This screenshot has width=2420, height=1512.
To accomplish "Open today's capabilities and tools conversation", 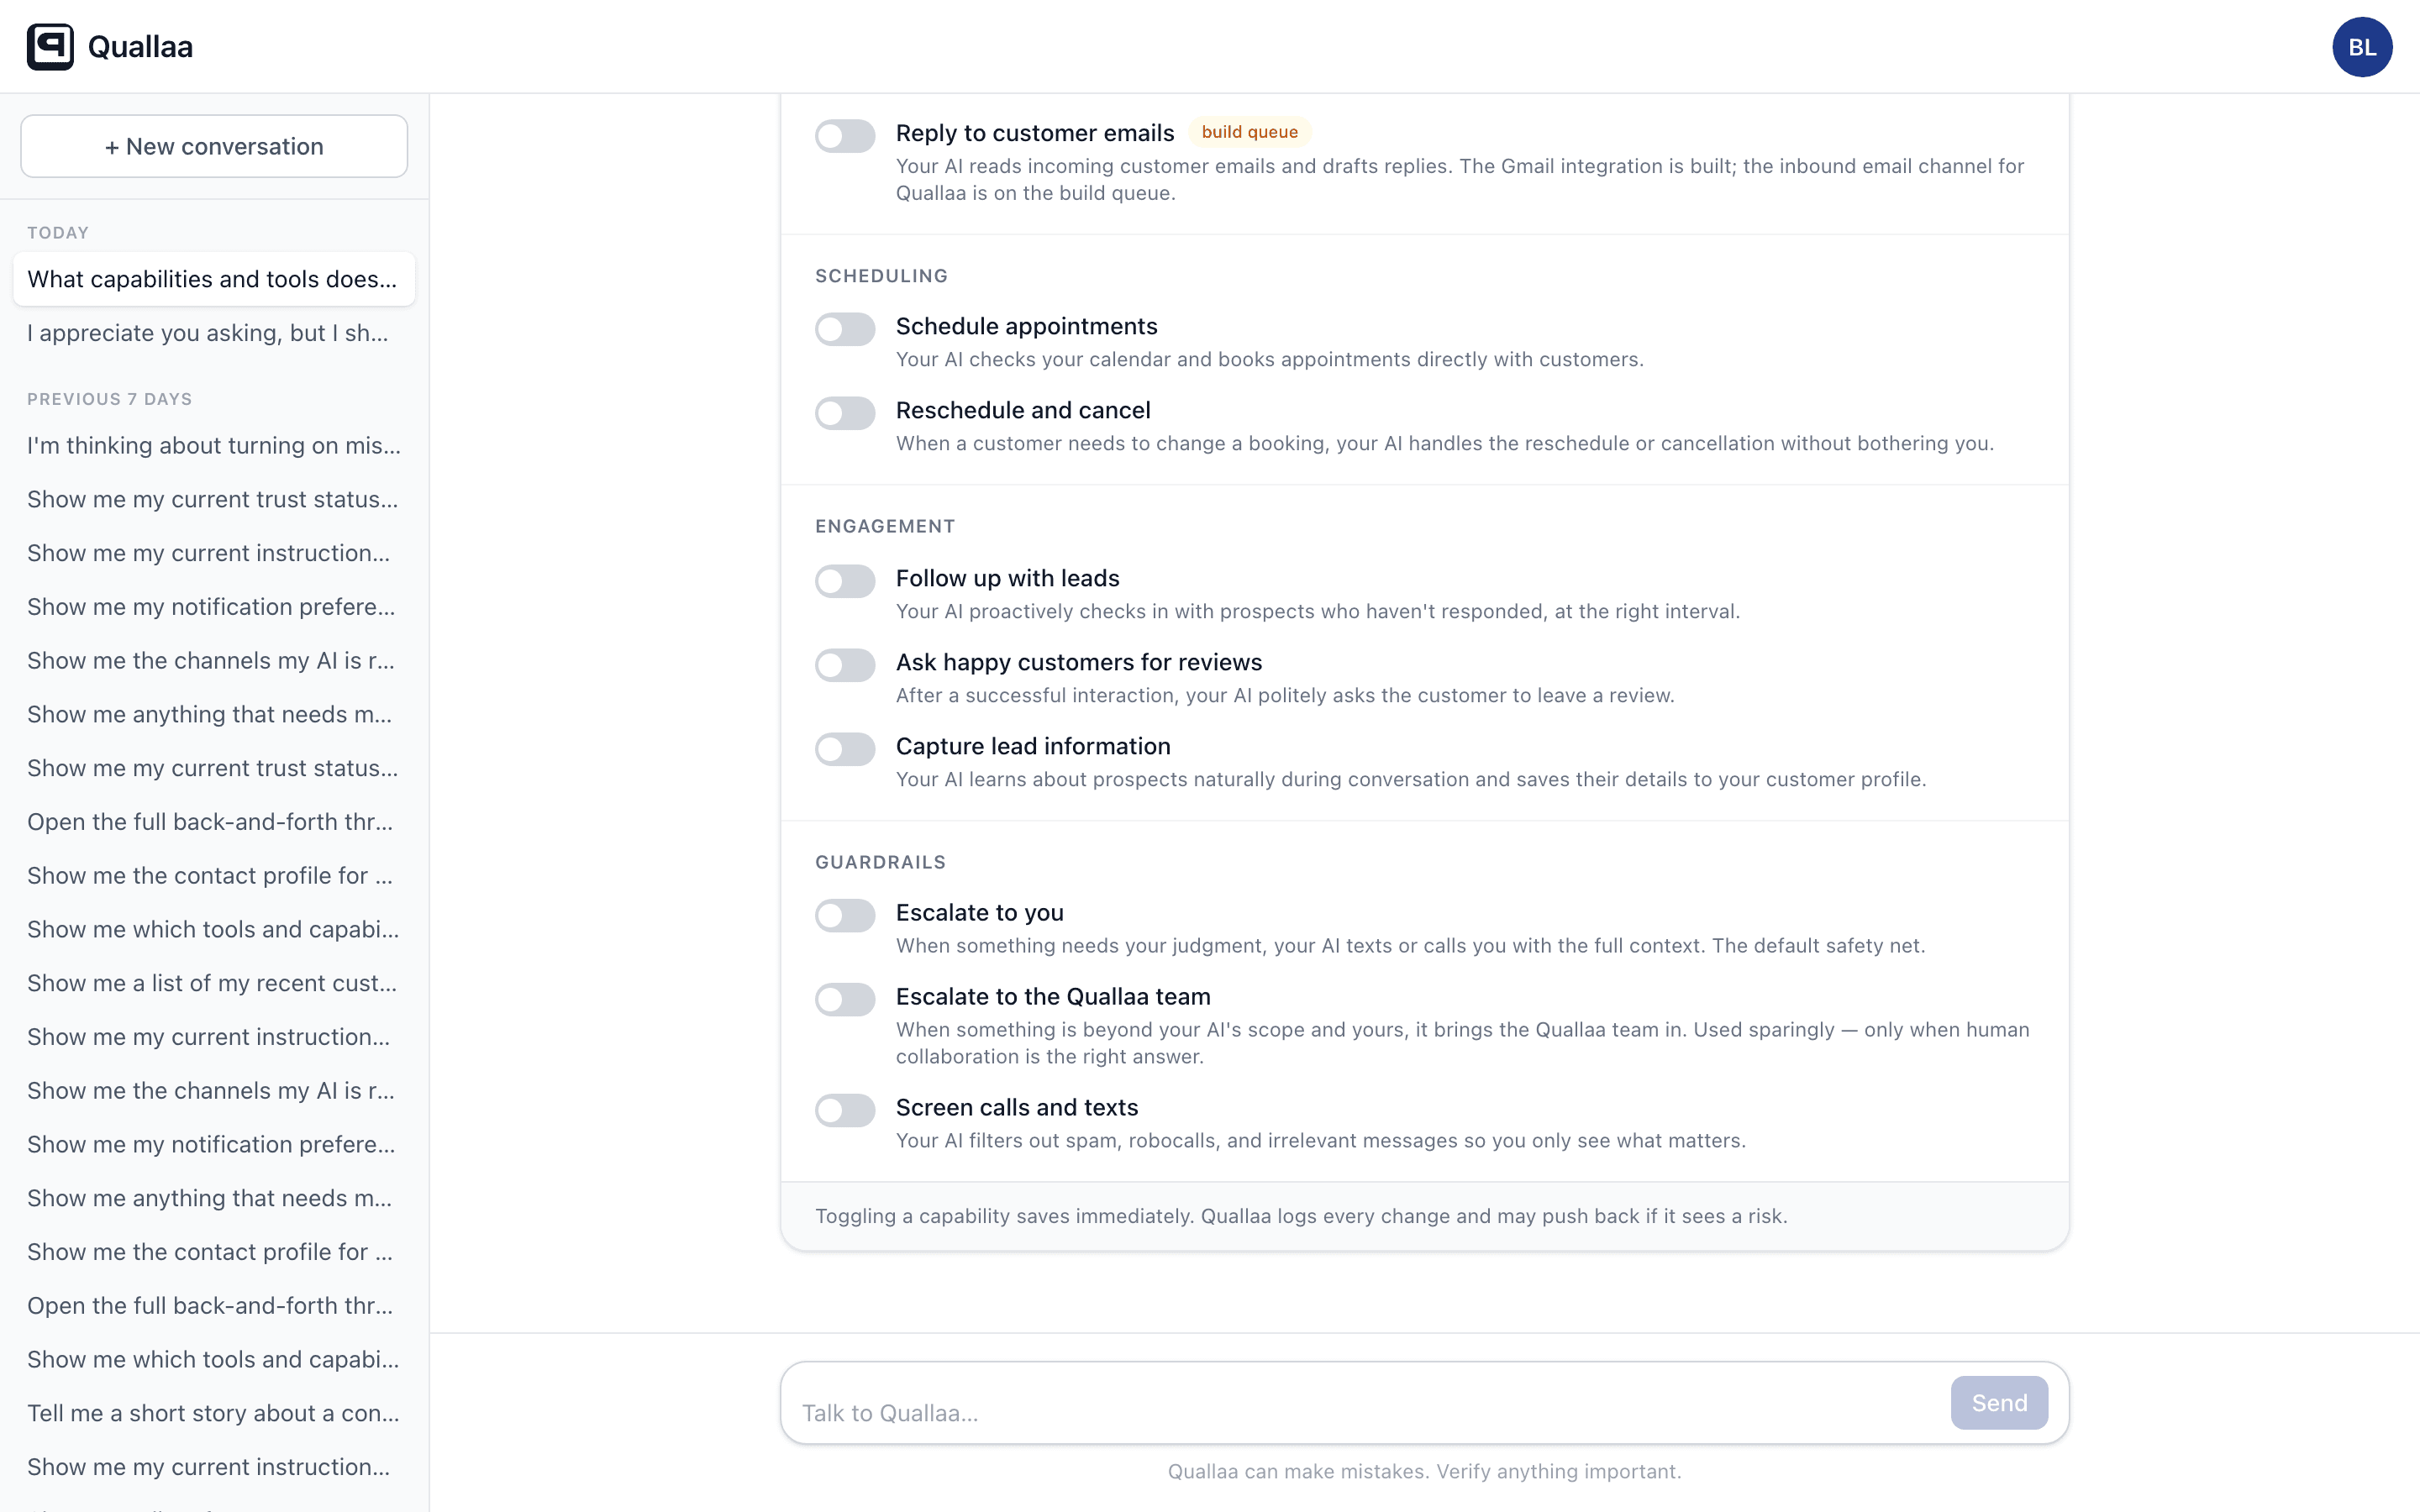I will (x=213, y=279).
